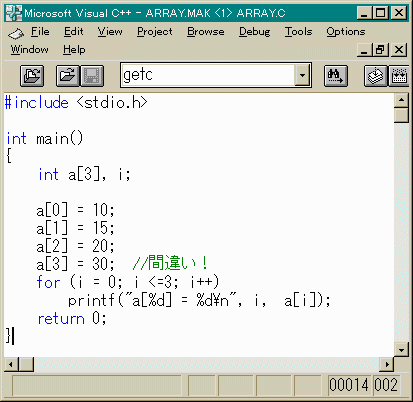Click the Open file folder icon
Screen dimensions: 413x402
click(68, 76)
